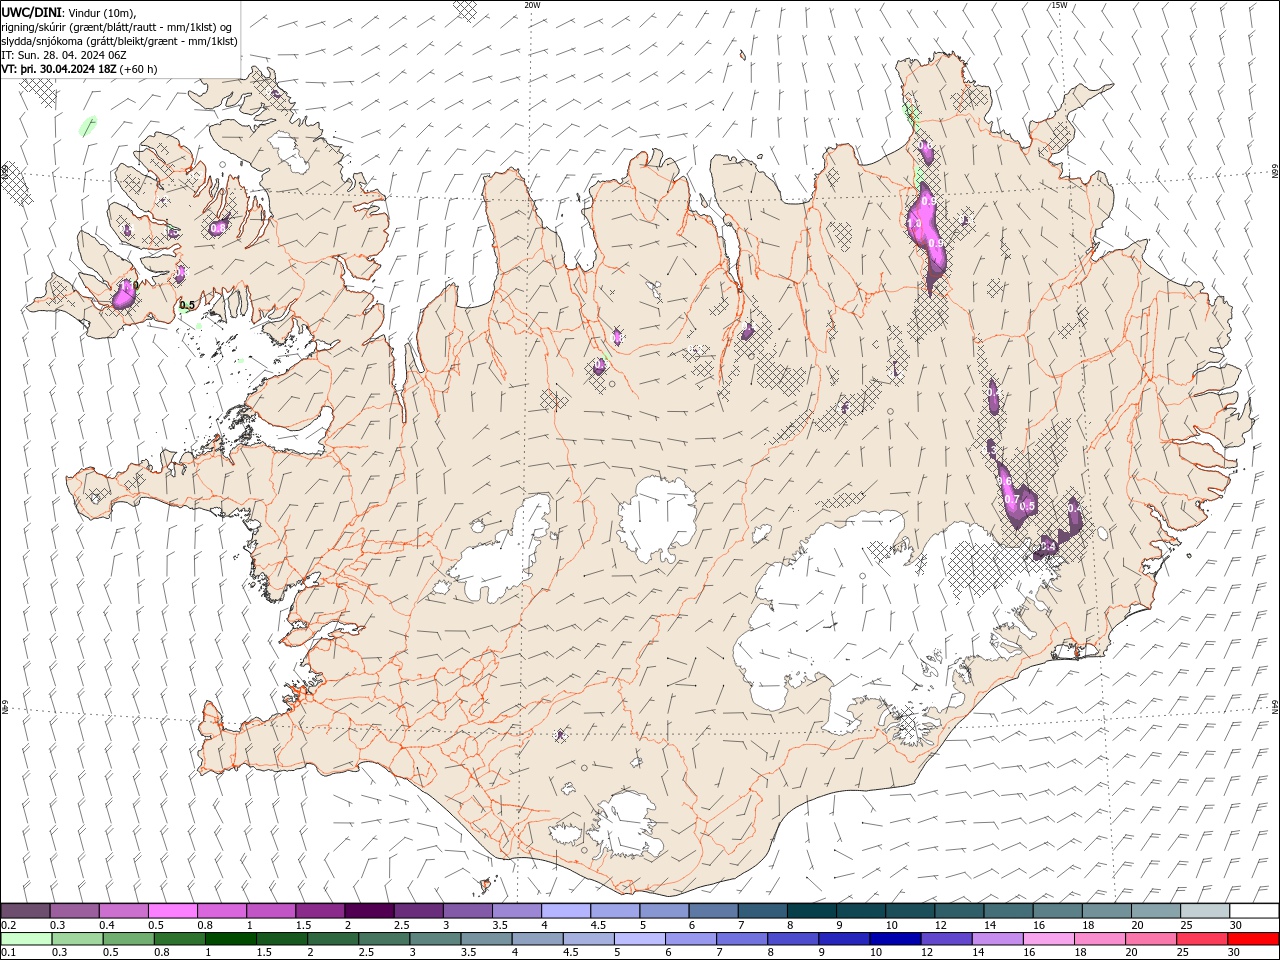The width and height of the screenshot is (1280, 960).
Task: Pick the upper legend swatch between 0.3 and 0.4
Action: click(x=74, y=911)
